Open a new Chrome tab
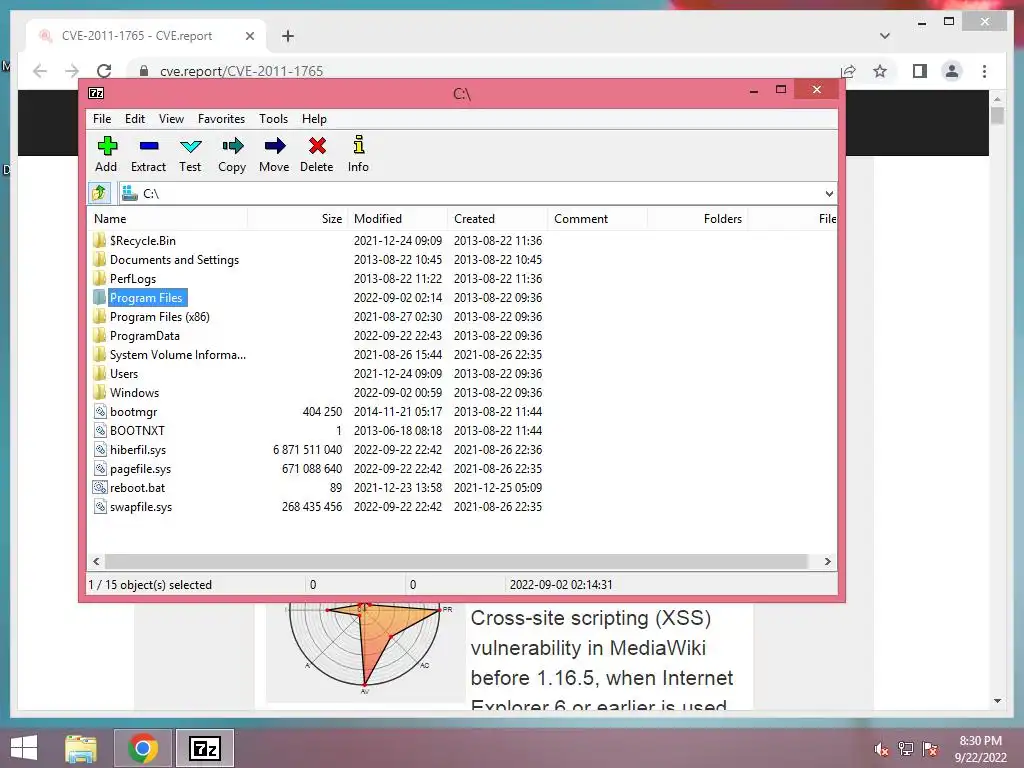This screenshot has width=1024, height=768. pos(288,36)
